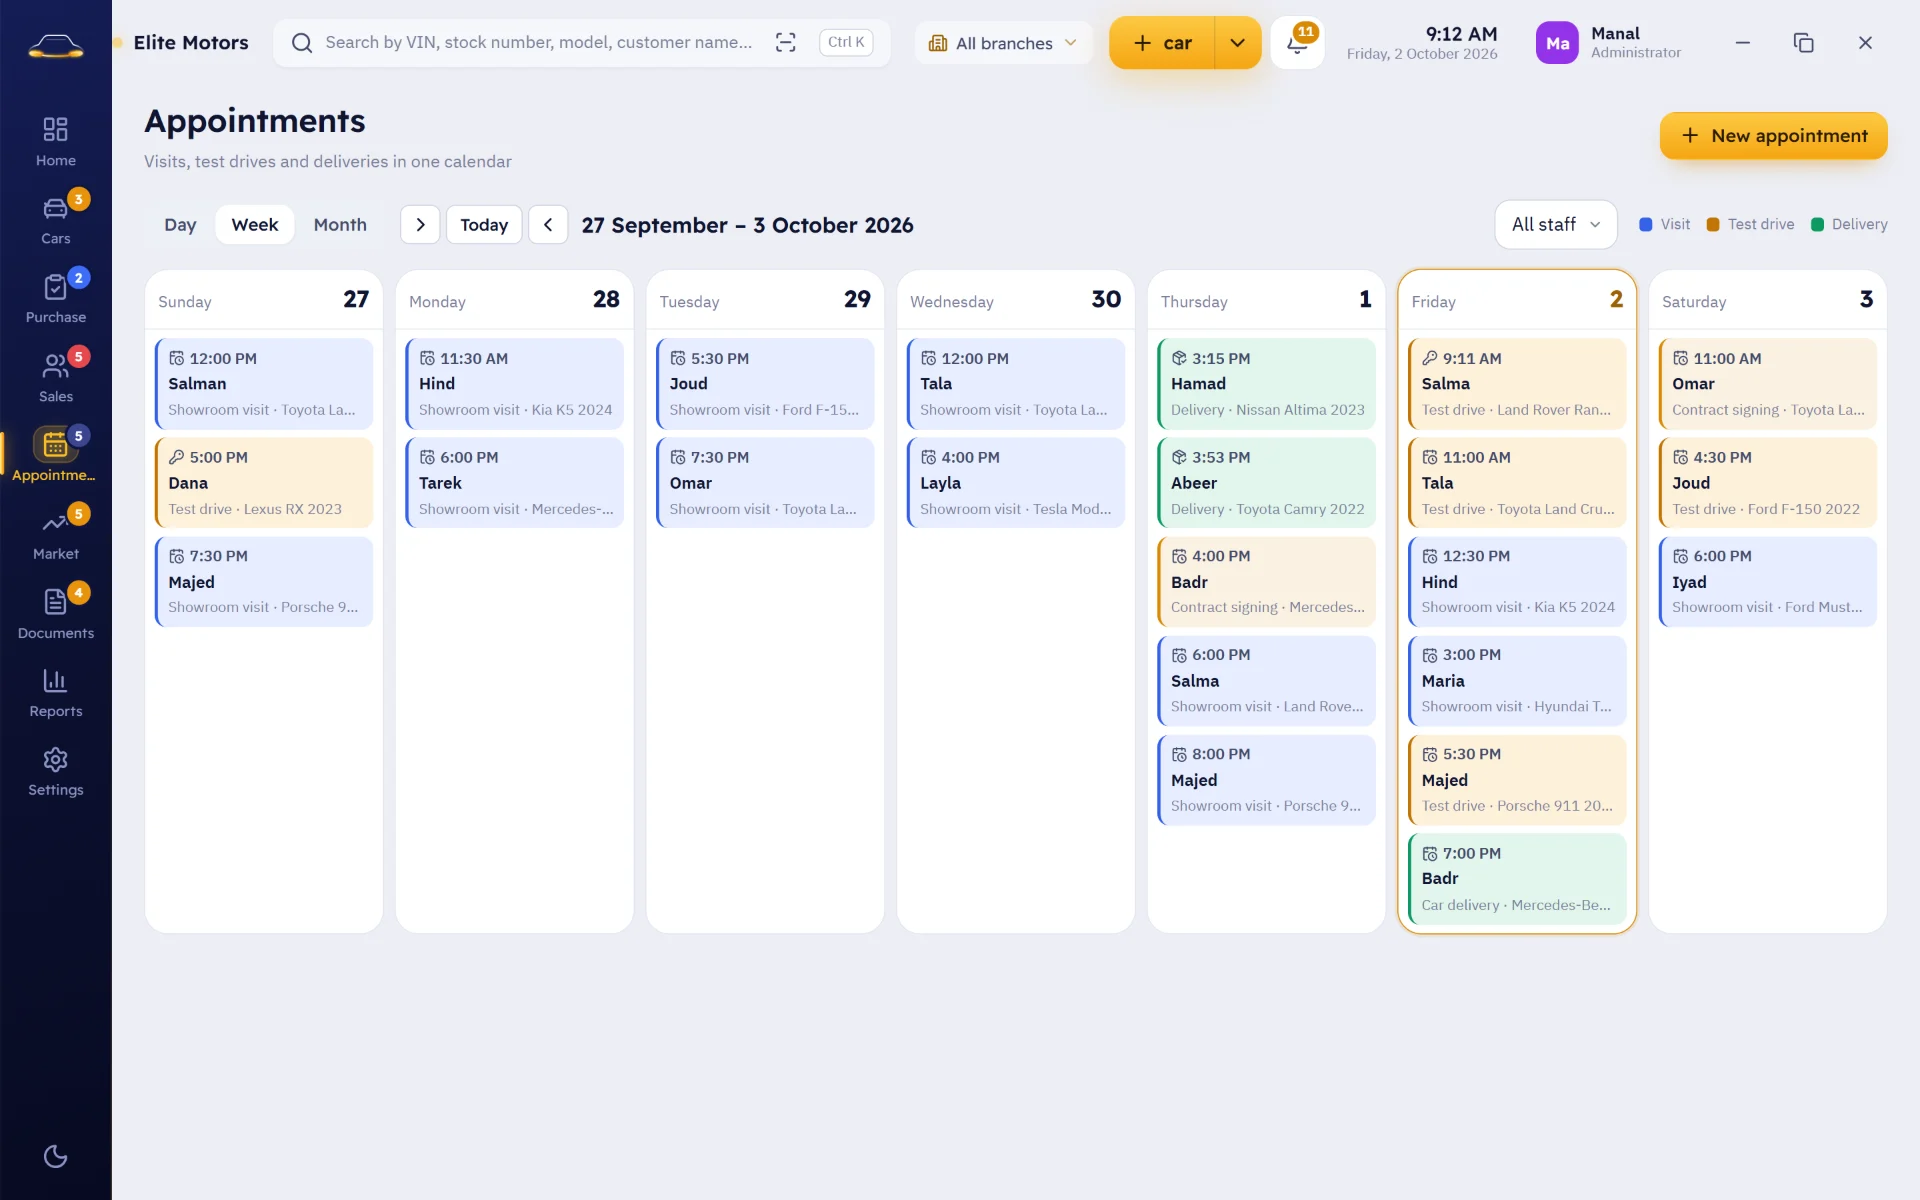Image resolution: width=1920 pixels, height=1200 pixels.
Task: Click the Test drive orange legend swatch
Action: click(x=1713, y=225)
